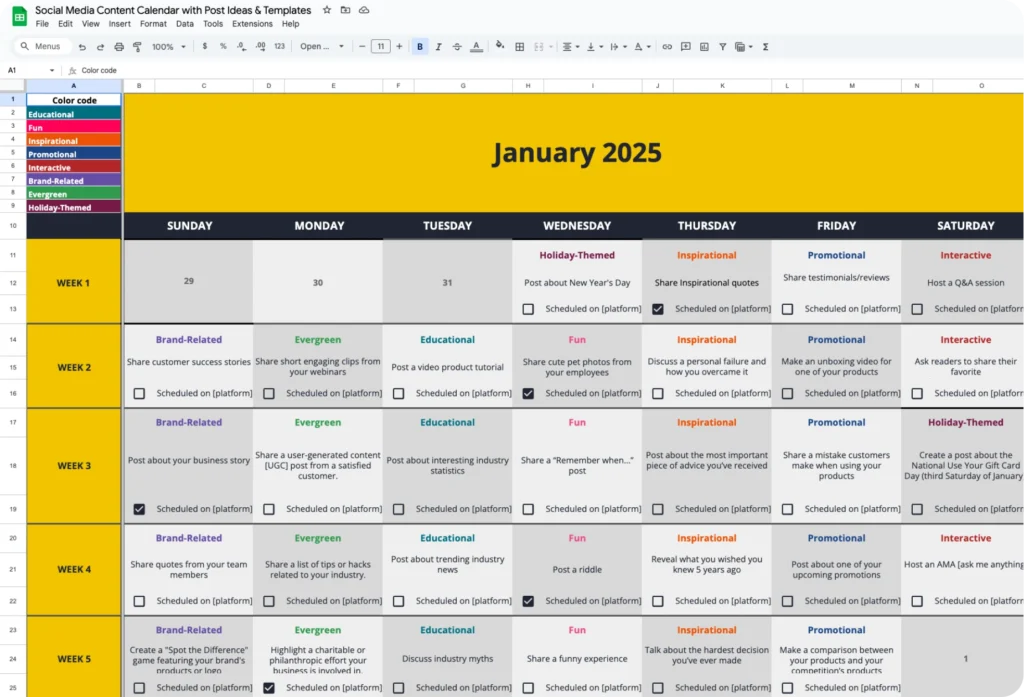This screenshot has height=697, width=1024.
Task: Open the Extensions menu
Action: [251, 24]
